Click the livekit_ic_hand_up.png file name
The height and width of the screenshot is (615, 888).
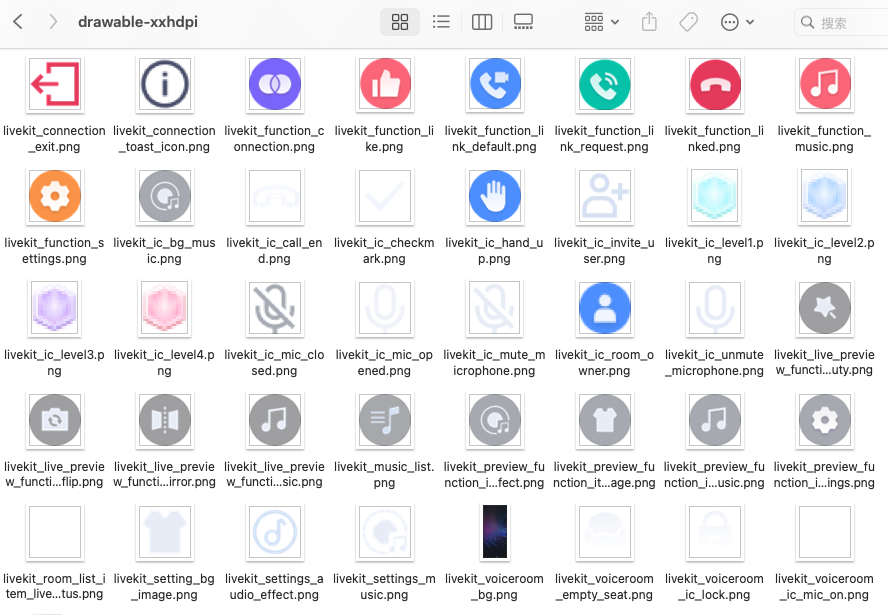(494, 251)
